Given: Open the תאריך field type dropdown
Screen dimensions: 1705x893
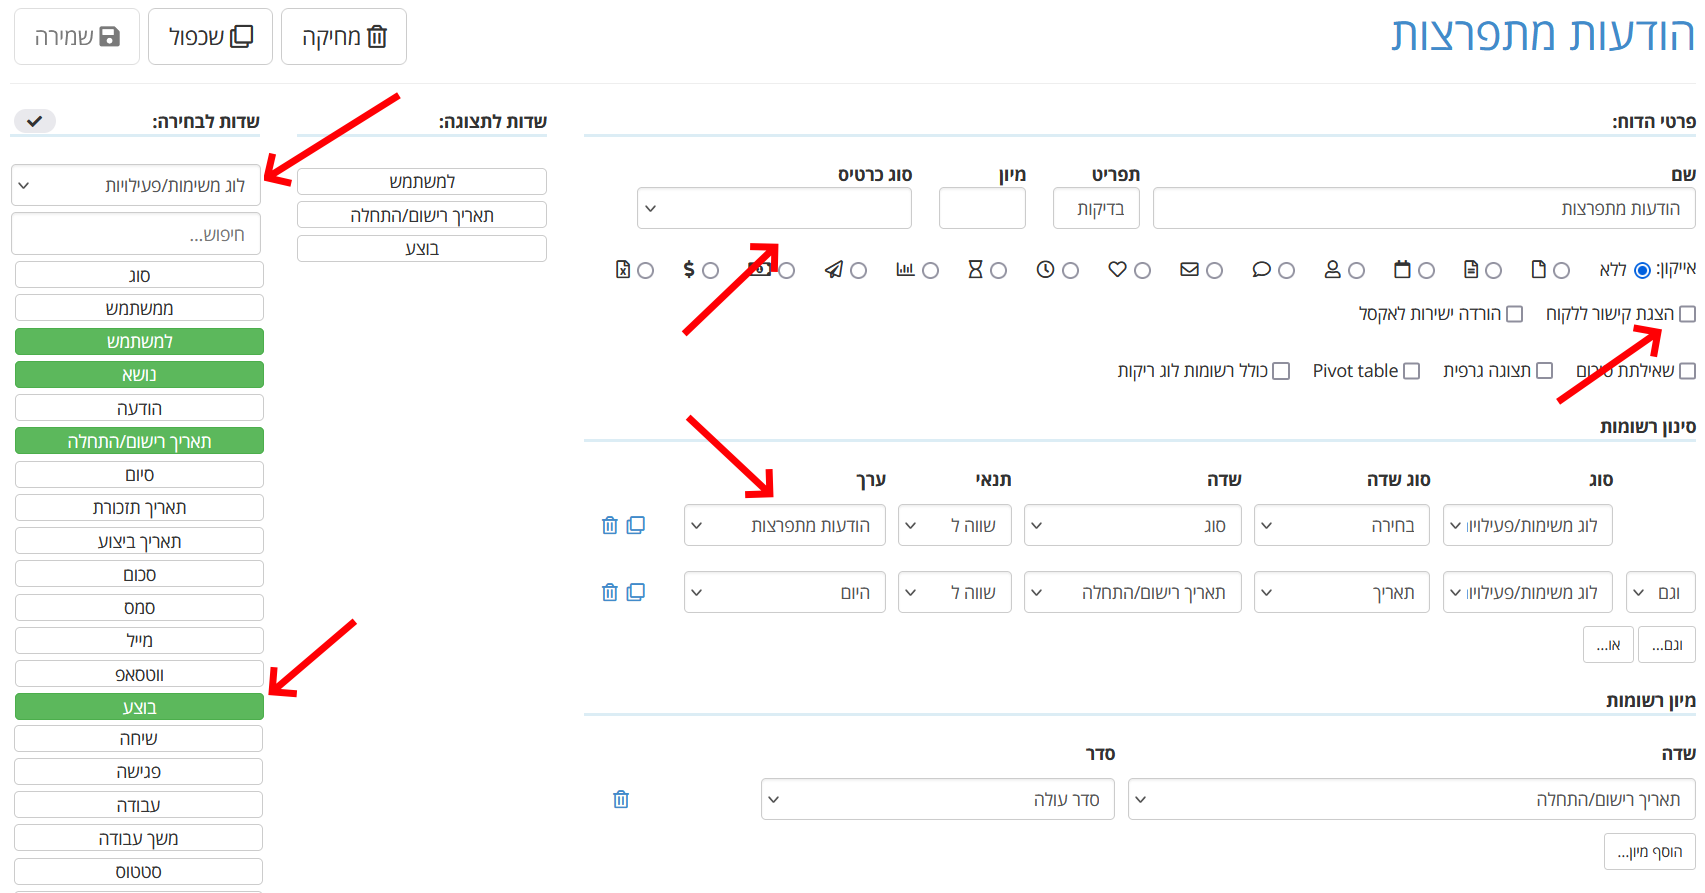Looking at the screenshot, I should point(1343,592).
